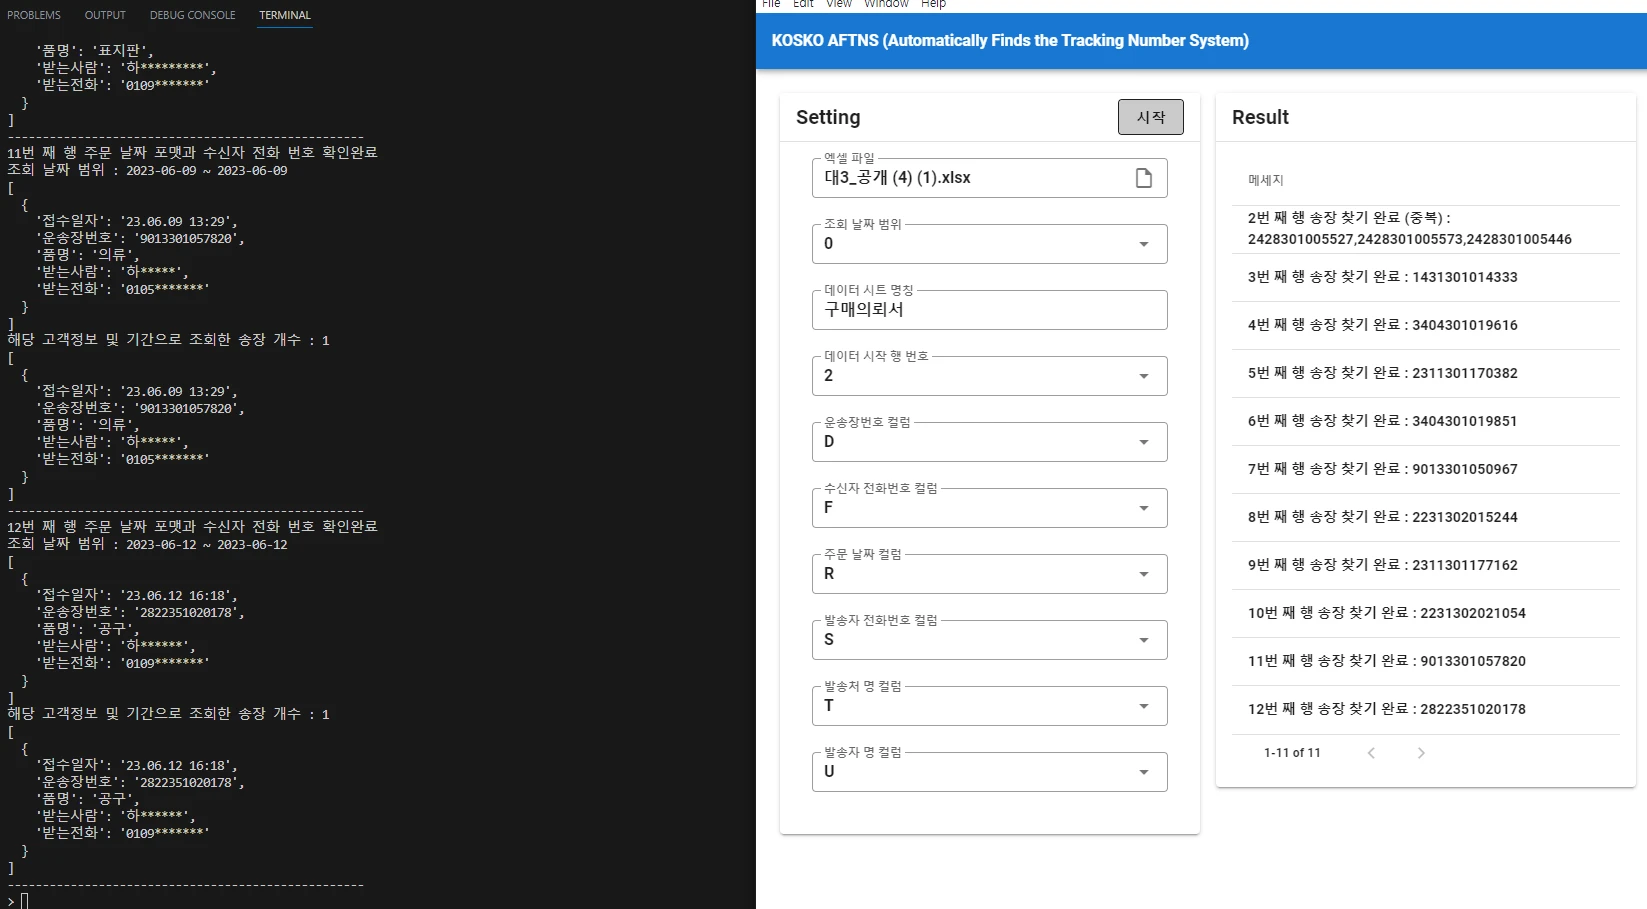Open the 수신자 전화번호 컬럼 dropdown
The width and height of the screenshot is (1647, 909).
click(x=1144, y=507)
